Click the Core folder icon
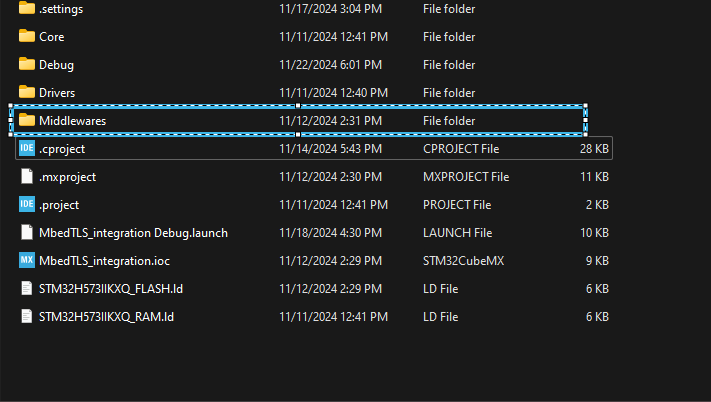This screenshot has width=711, height=402. click(27, 37)
